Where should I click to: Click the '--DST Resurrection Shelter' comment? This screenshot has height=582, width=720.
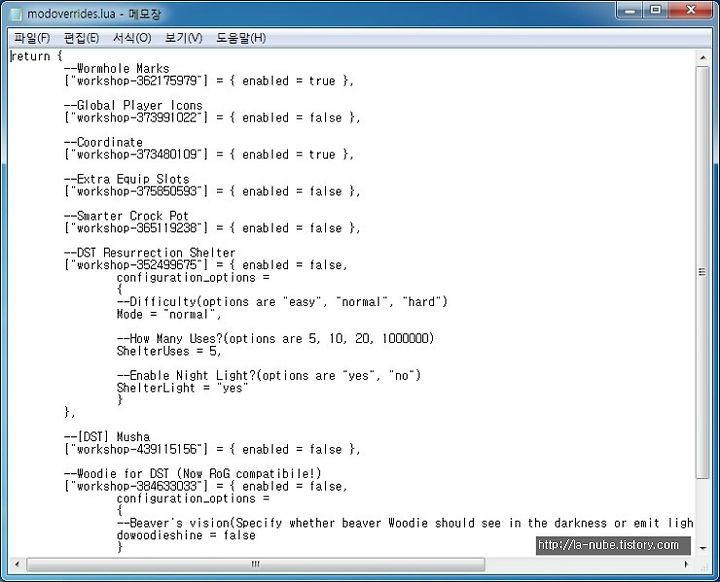(x=150, y=253)
